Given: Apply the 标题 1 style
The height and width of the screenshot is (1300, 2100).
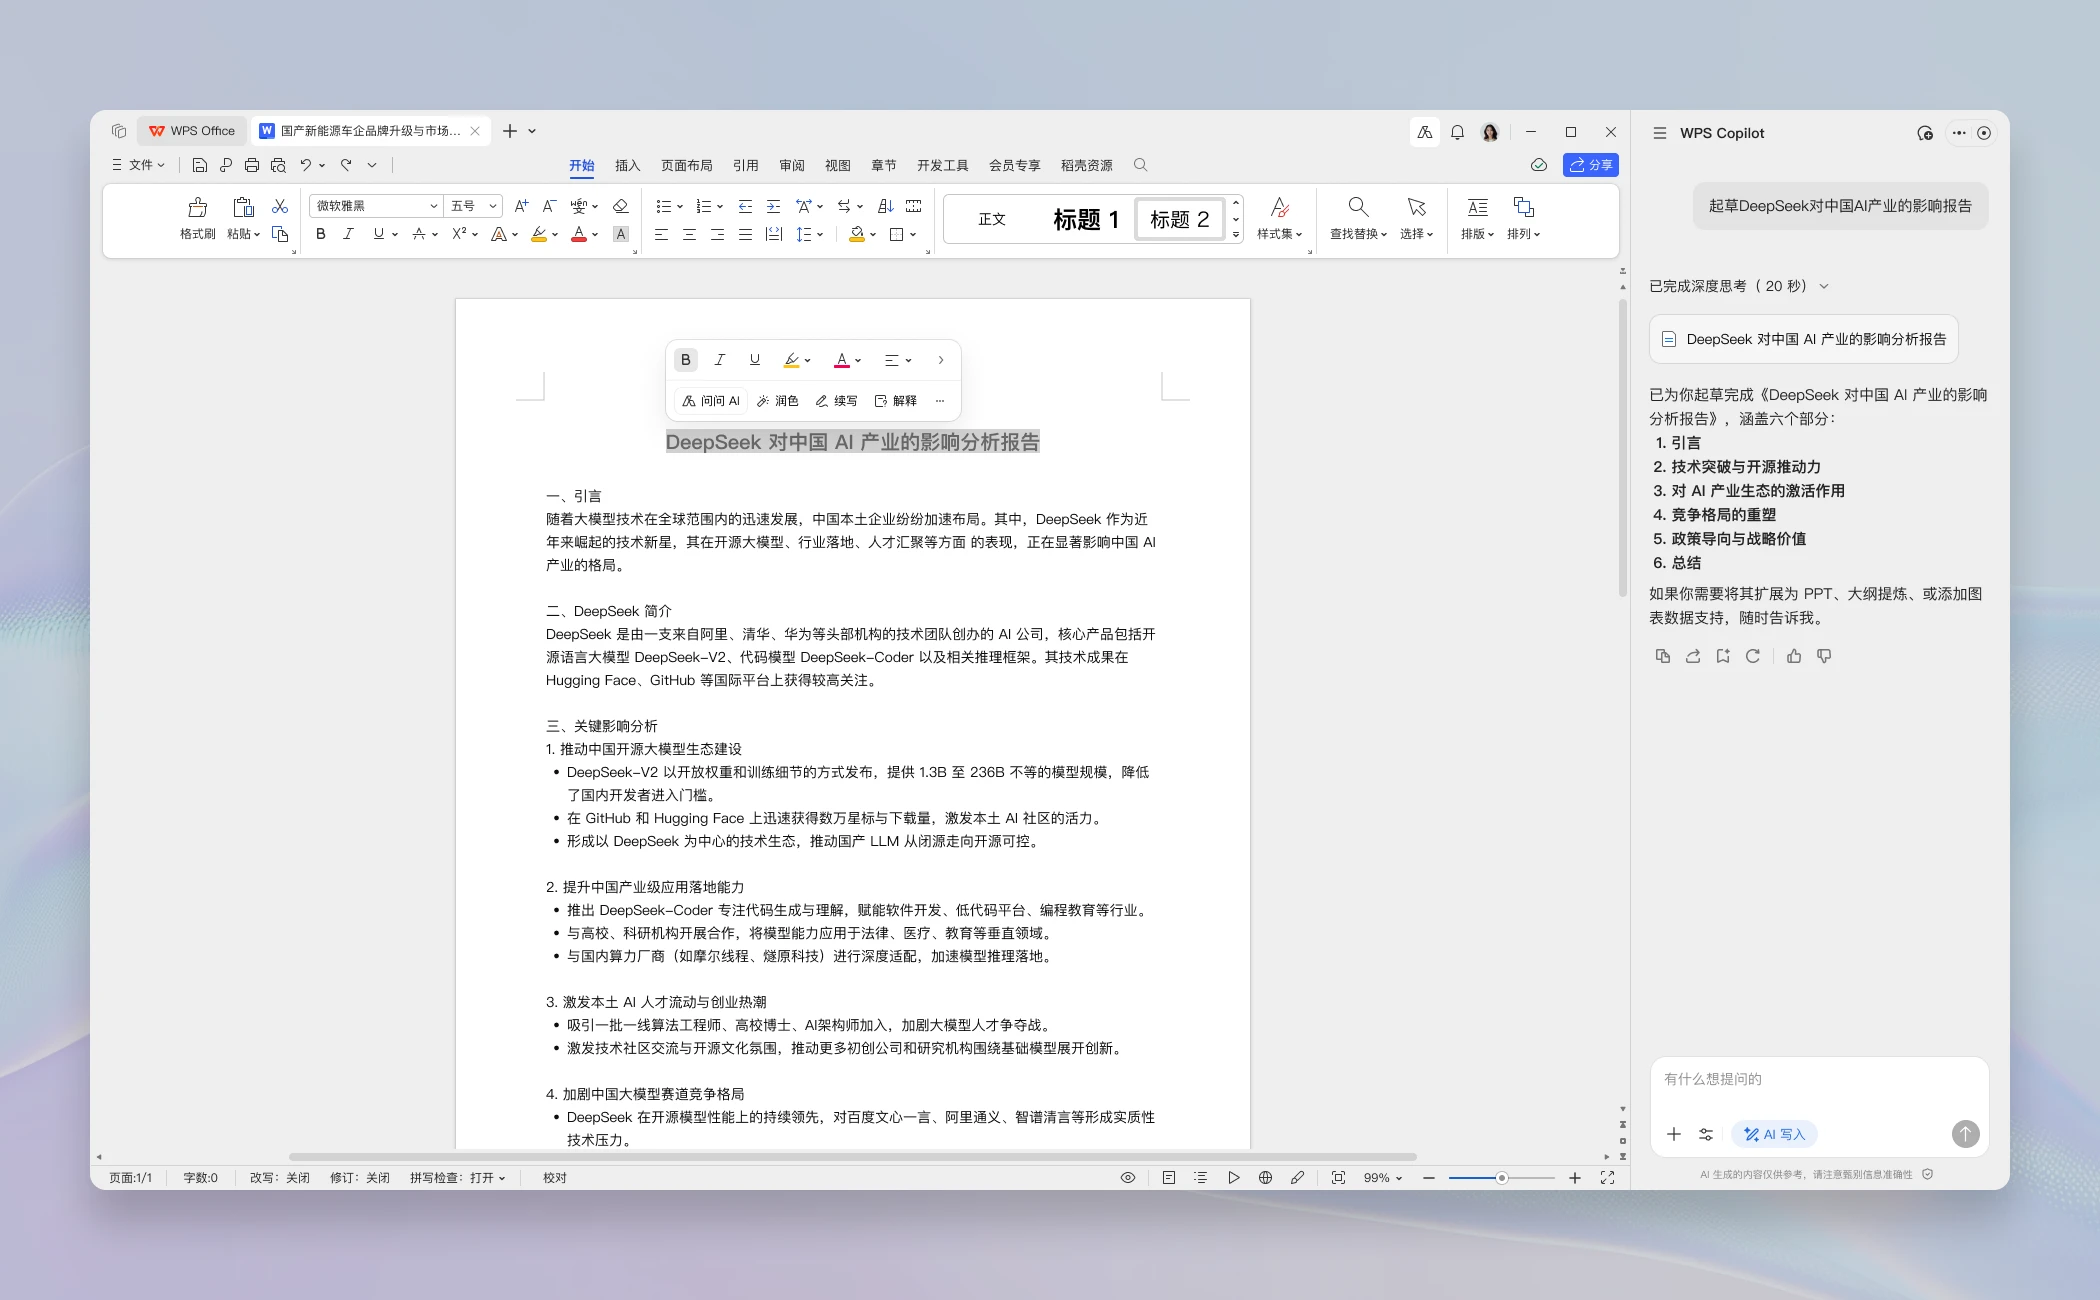Looking at the screenshot, I should (1086, 219).
